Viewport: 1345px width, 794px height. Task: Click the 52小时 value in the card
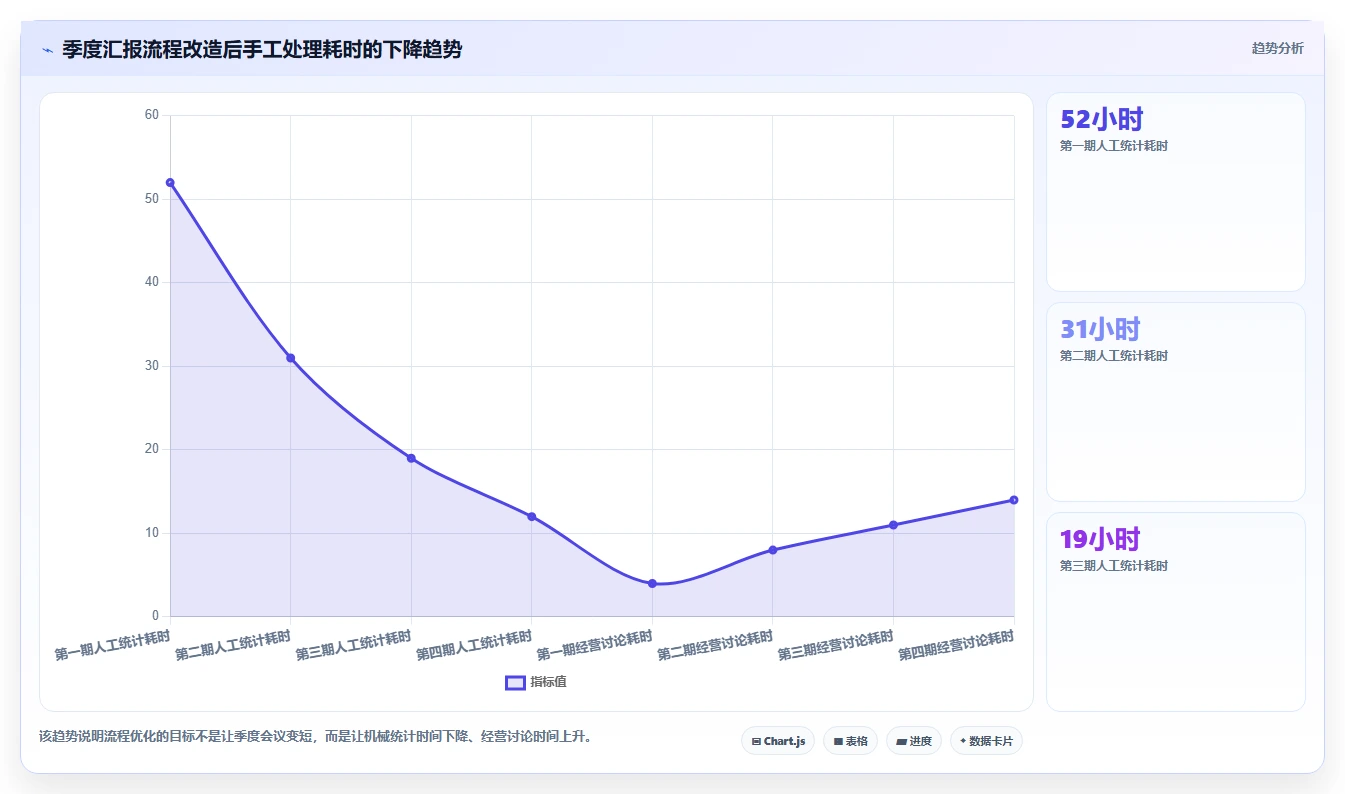[x=1101, y=119]
